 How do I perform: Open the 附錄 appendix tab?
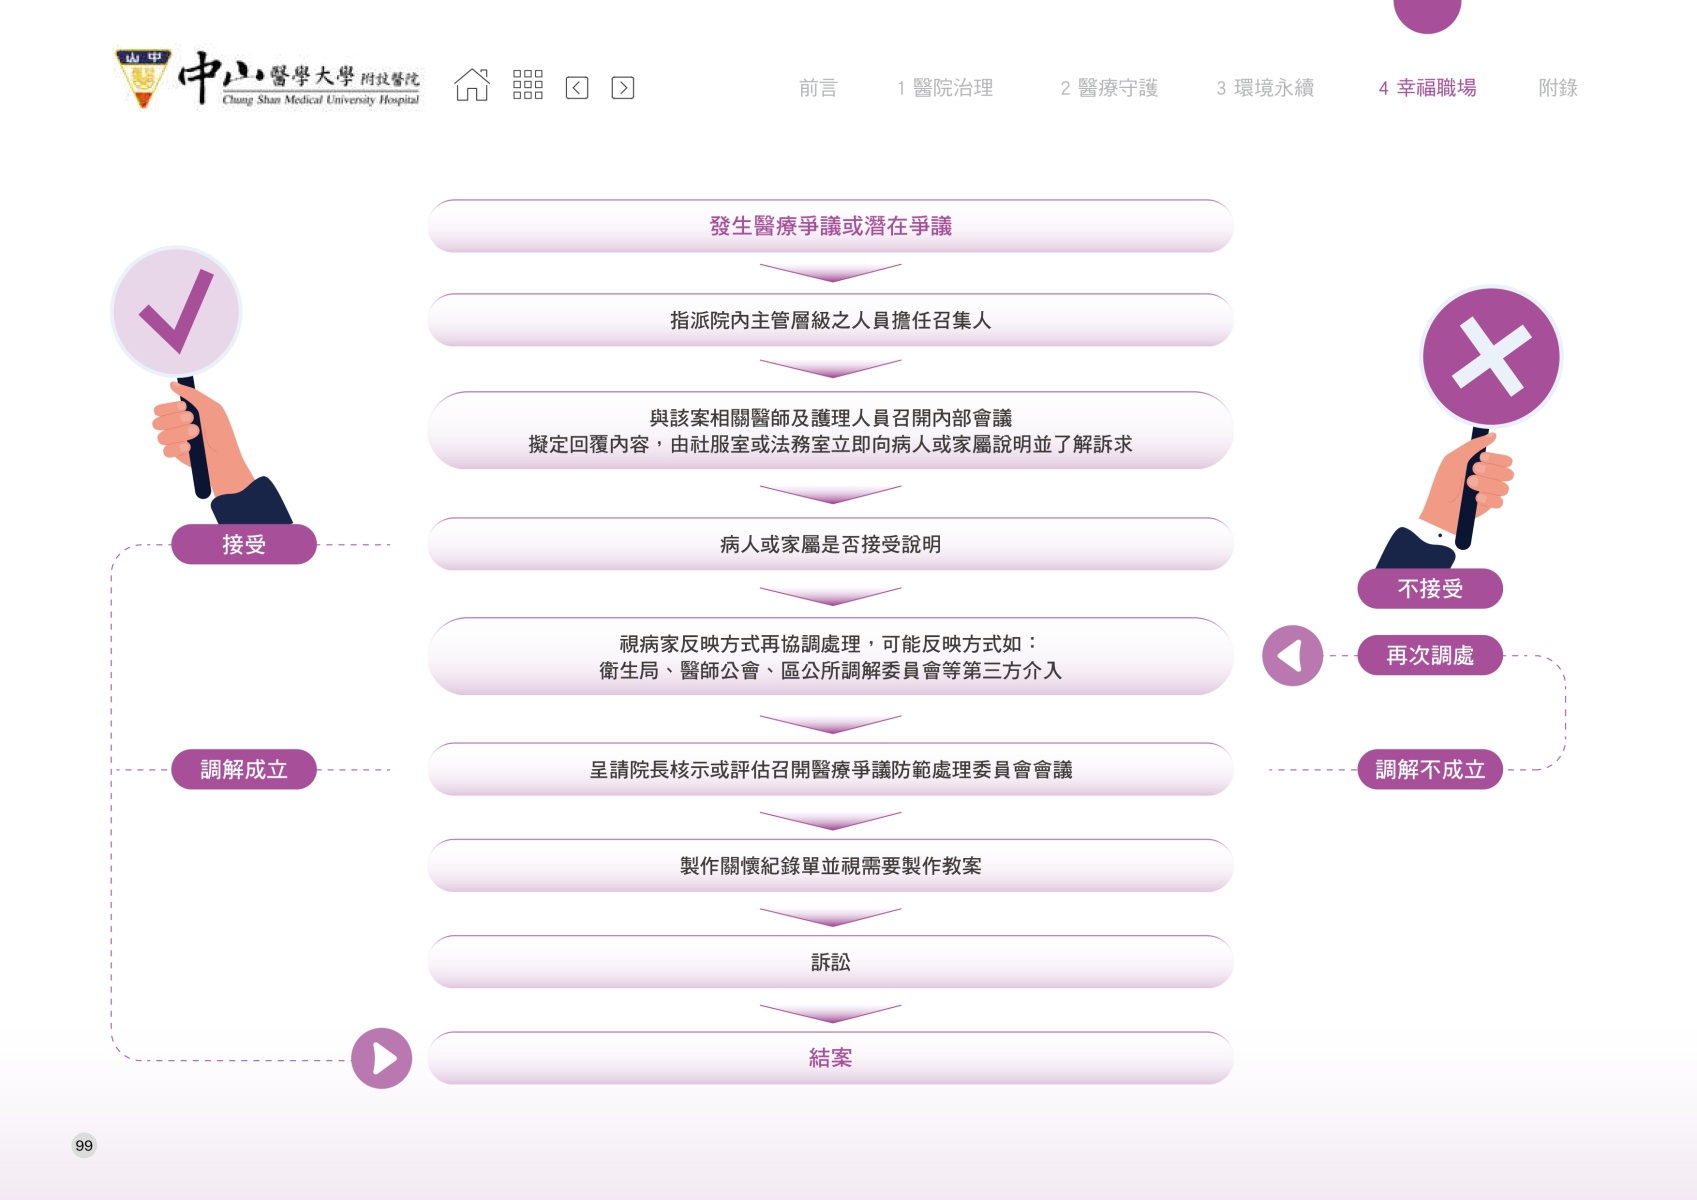click(x=1557, y=88)
